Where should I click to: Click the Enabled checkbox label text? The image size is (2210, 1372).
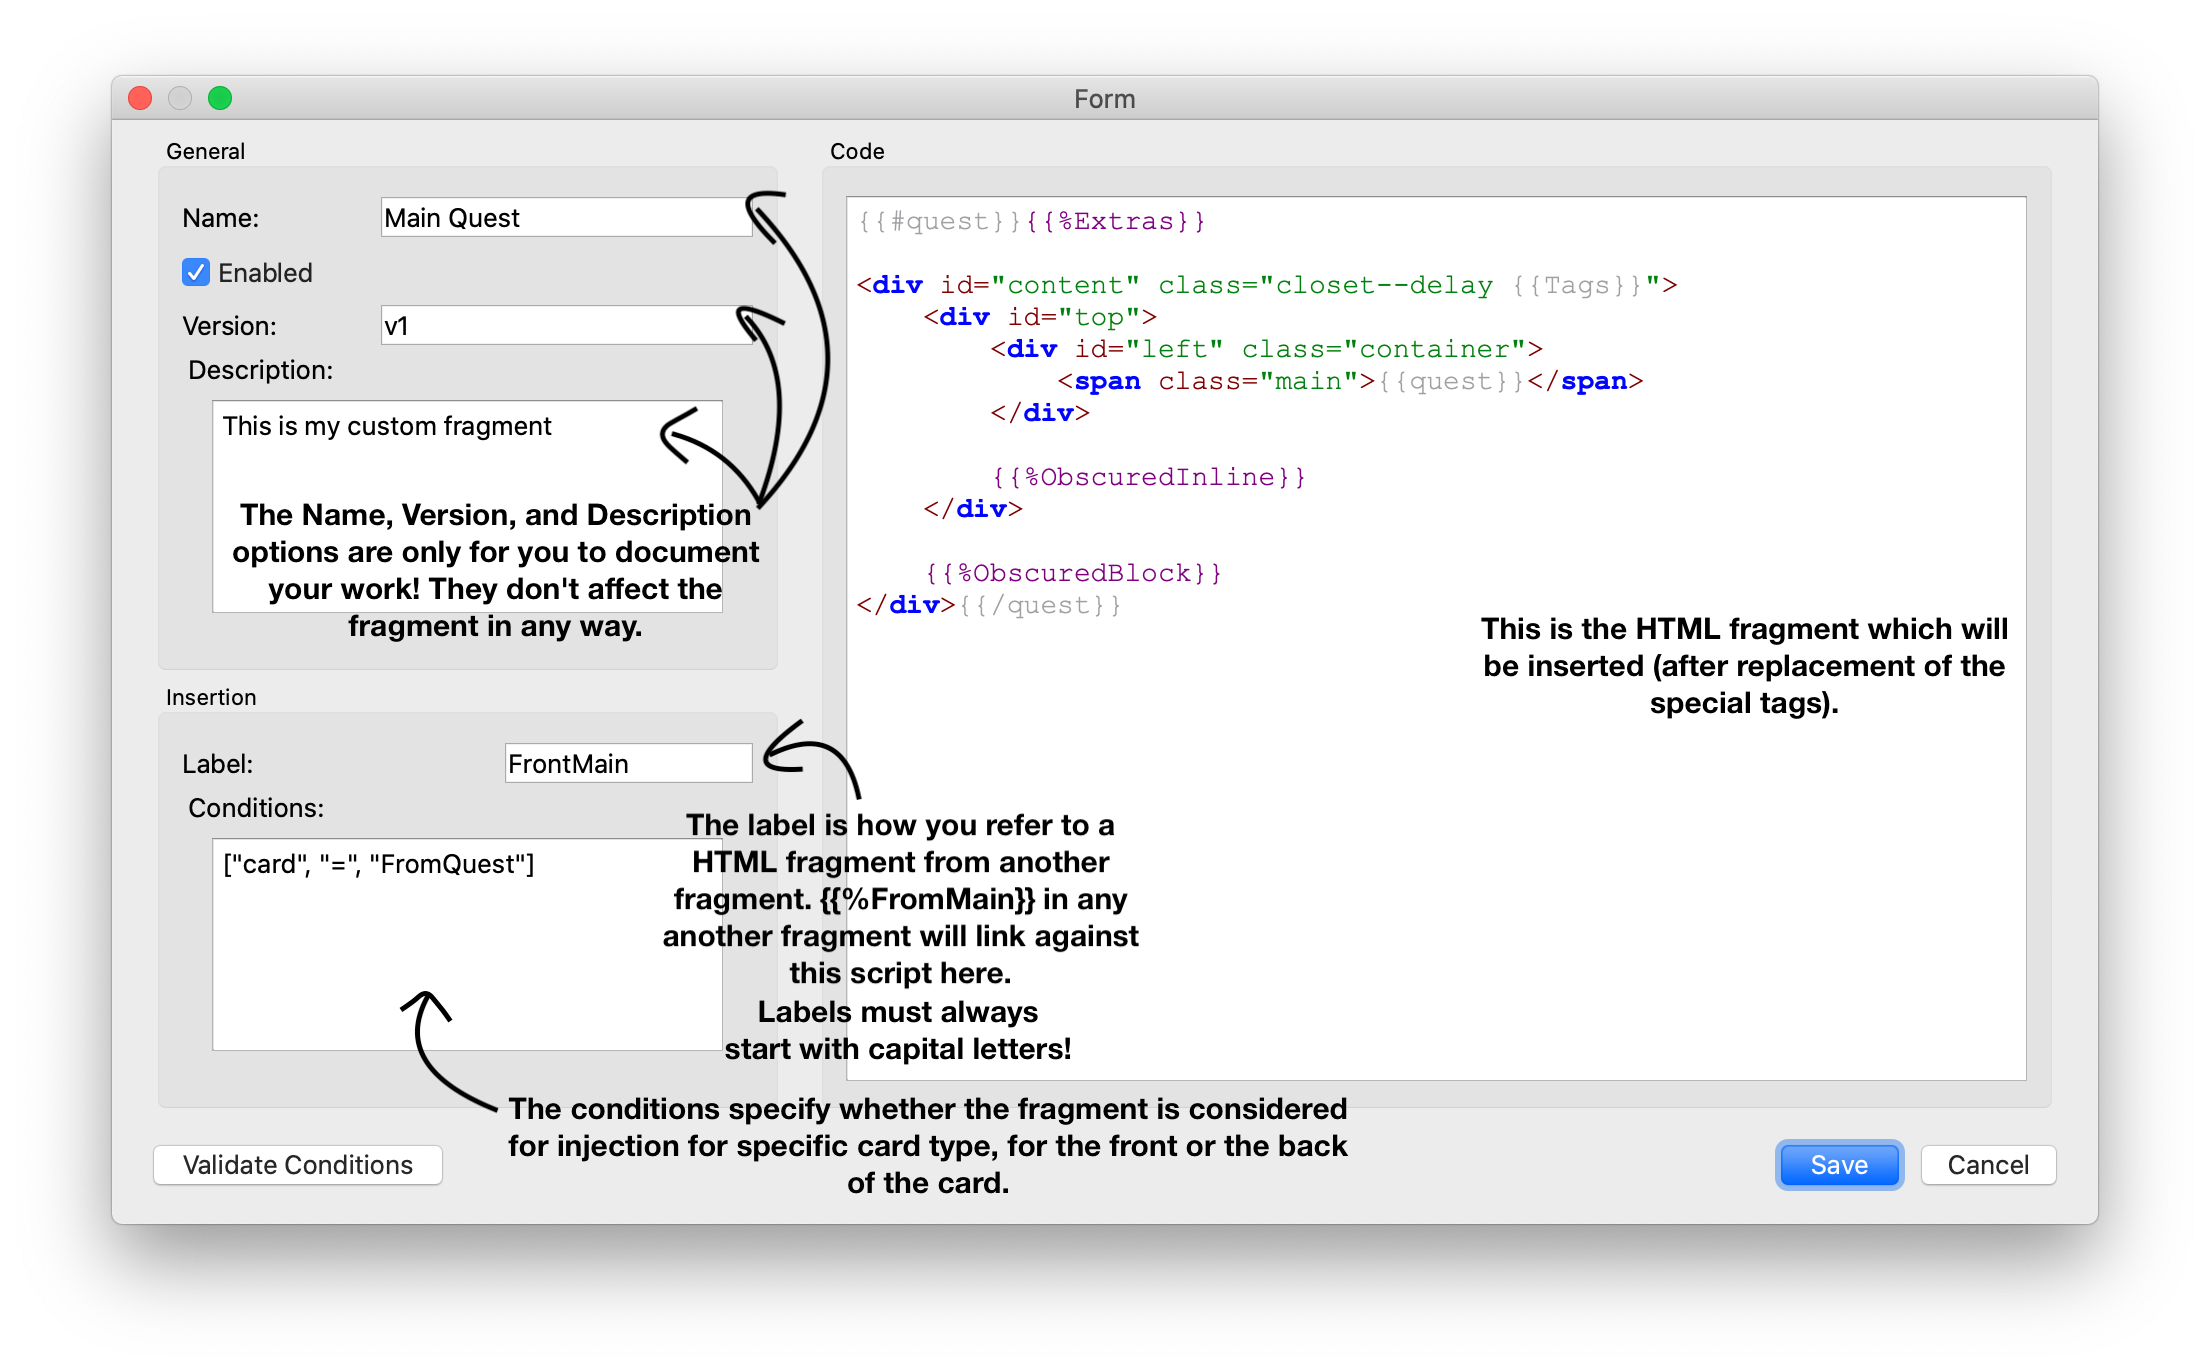click(x=265, y=273)
